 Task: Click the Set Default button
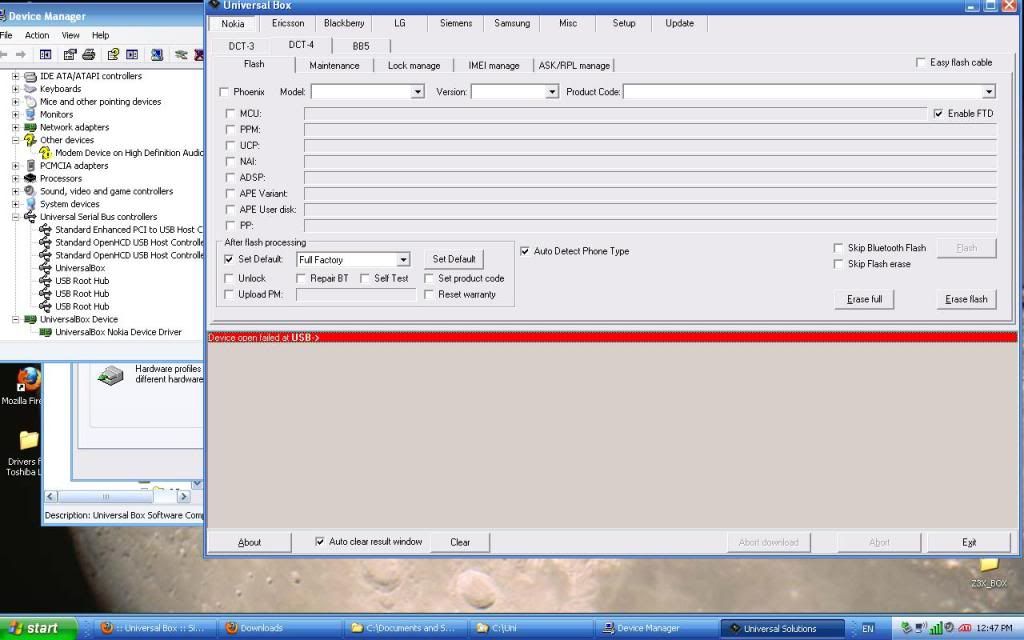pos(454,259)
